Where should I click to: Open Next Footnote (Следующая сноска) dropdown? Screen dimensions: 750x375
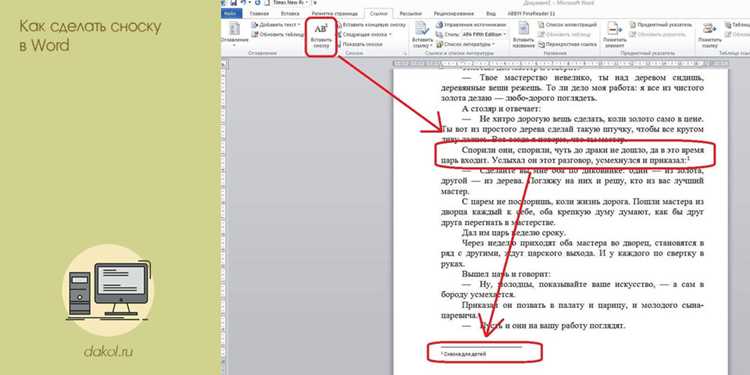click(366, 34)
